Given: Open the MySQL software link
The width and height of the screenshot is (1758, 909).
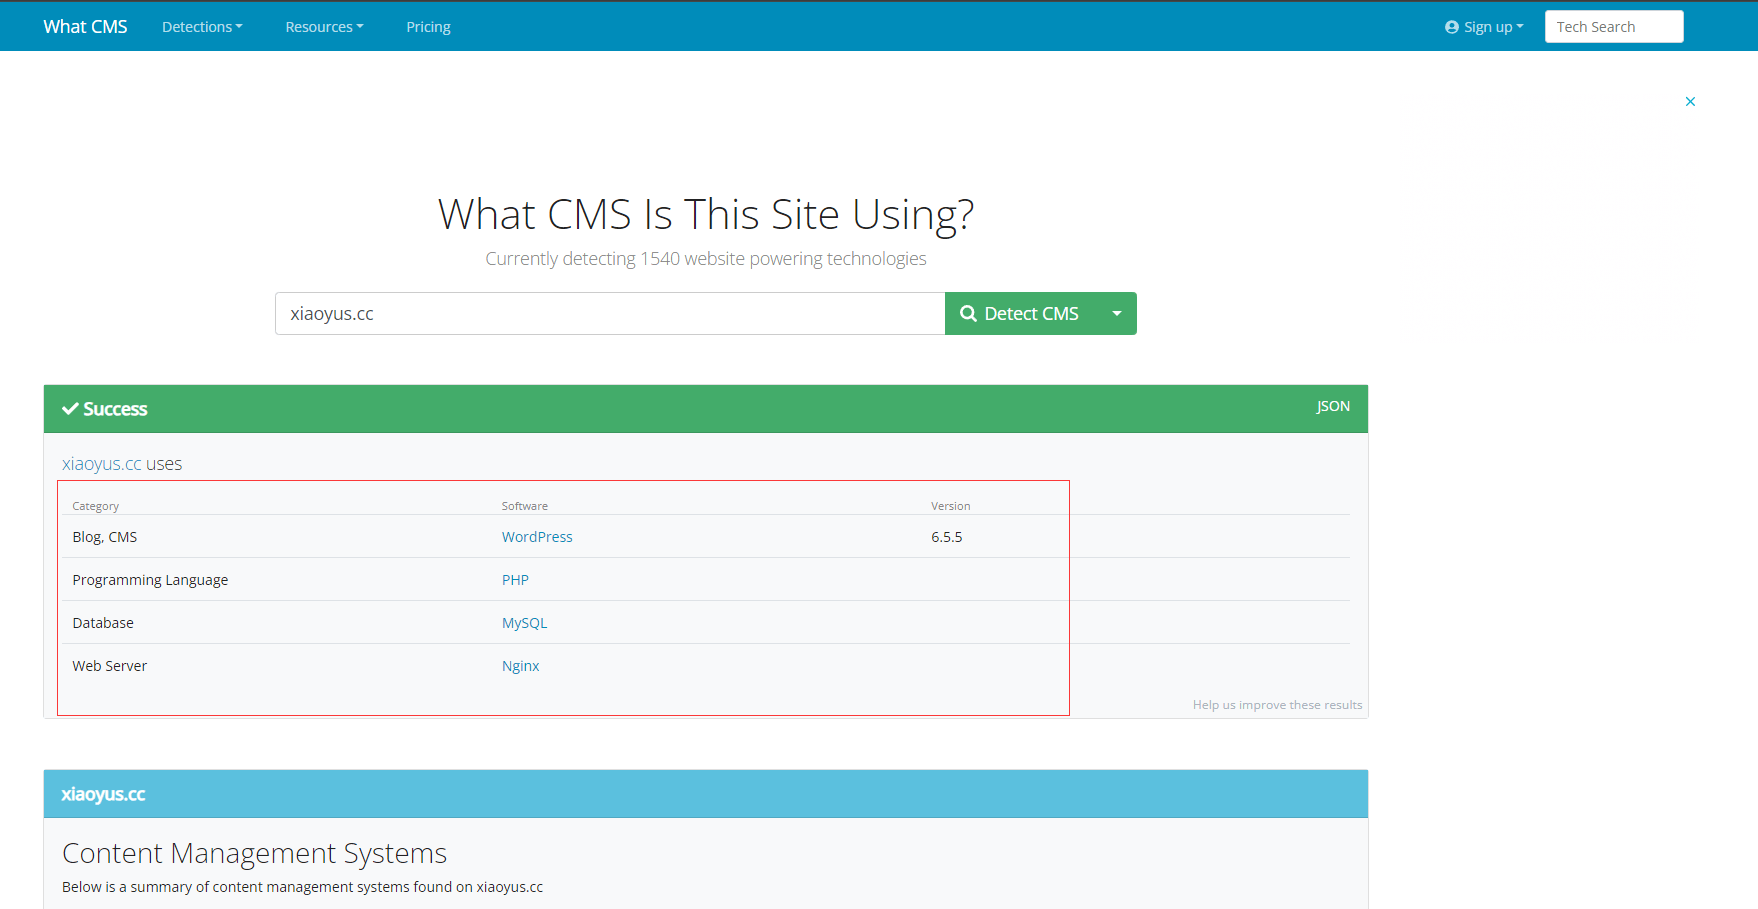Looking at the screenshot, I should pos(524,623).
